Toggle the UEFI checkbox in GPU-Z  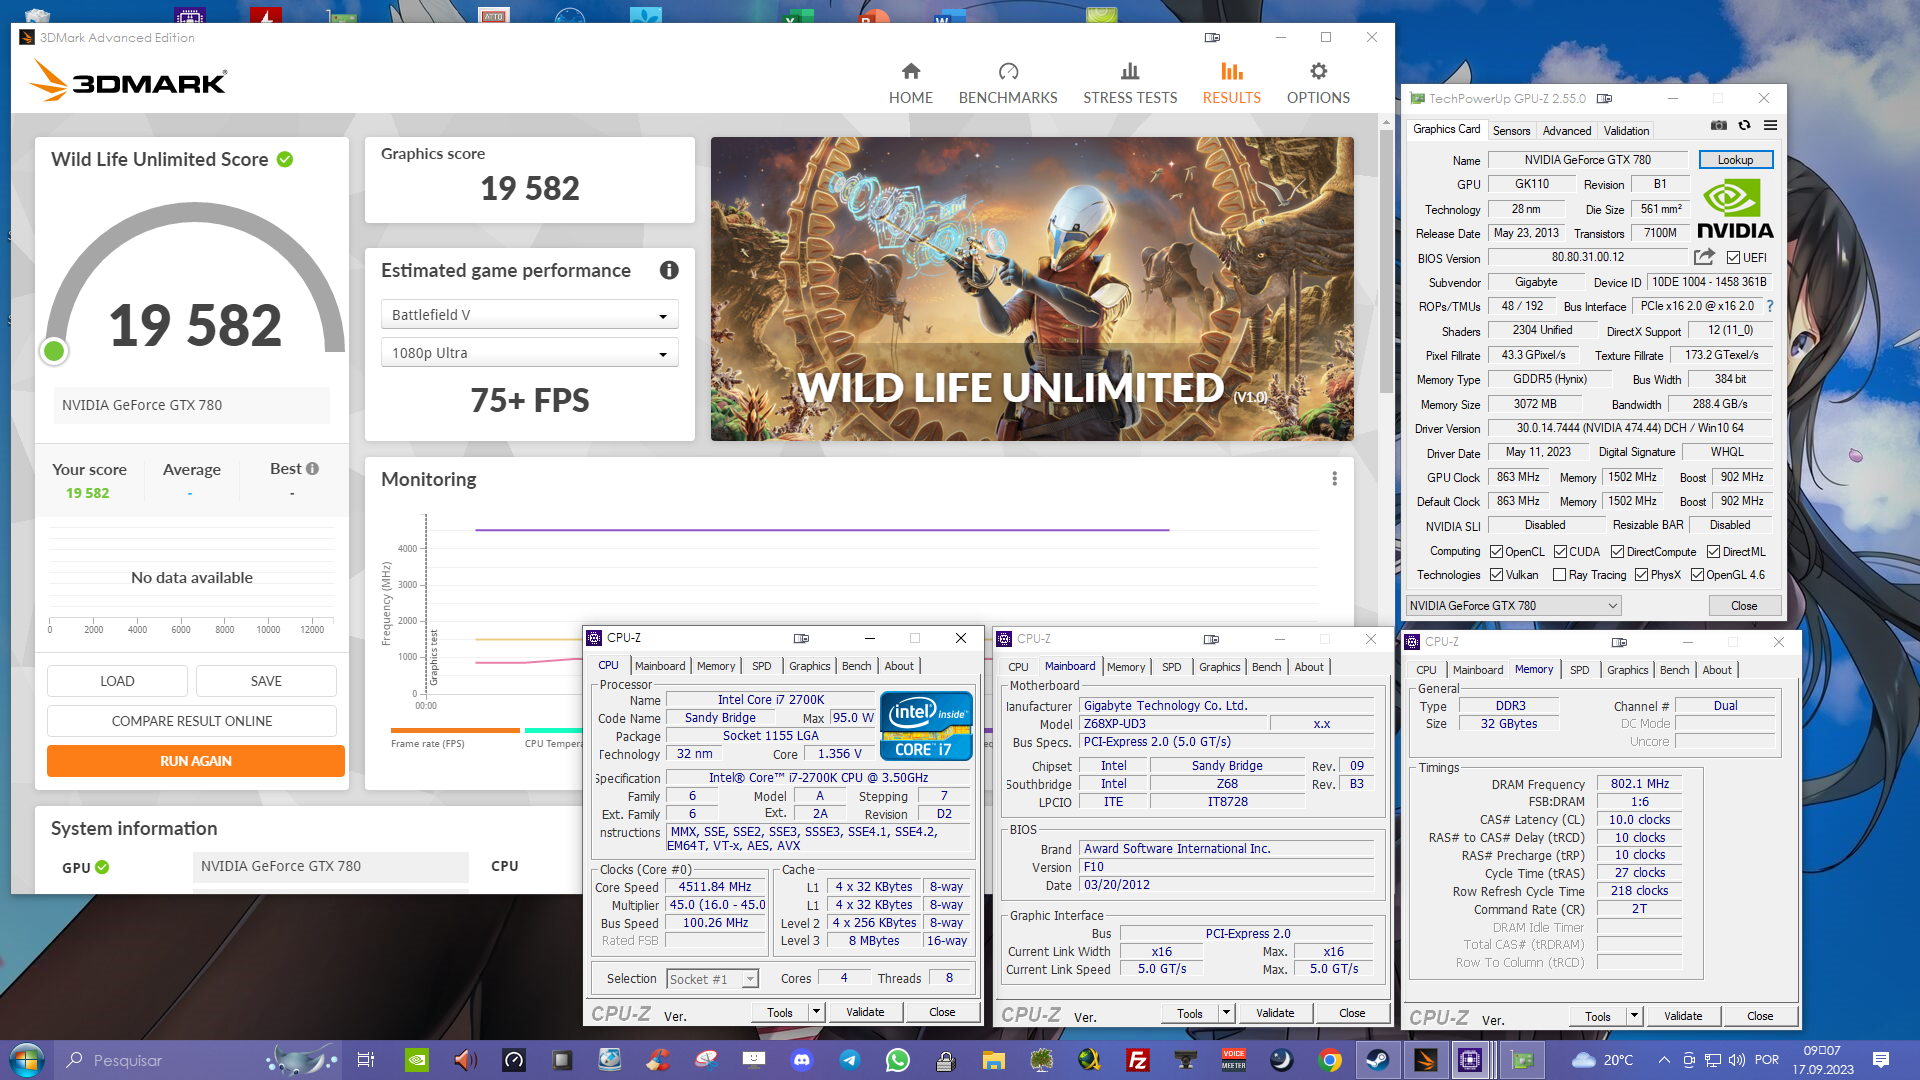click(x=1733, y=257)
